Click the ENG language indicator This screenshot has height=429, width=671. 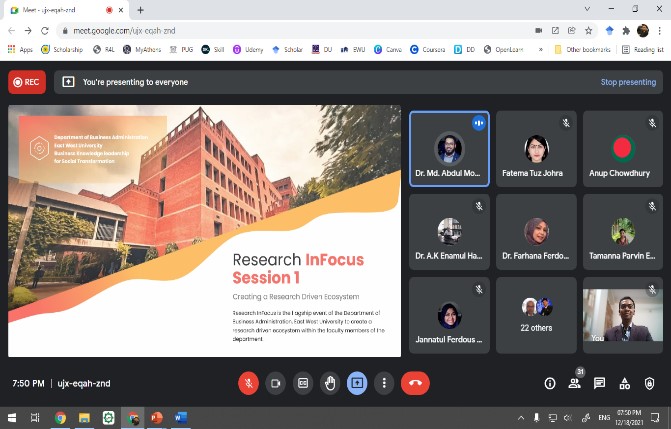click(x=604, y=417)
